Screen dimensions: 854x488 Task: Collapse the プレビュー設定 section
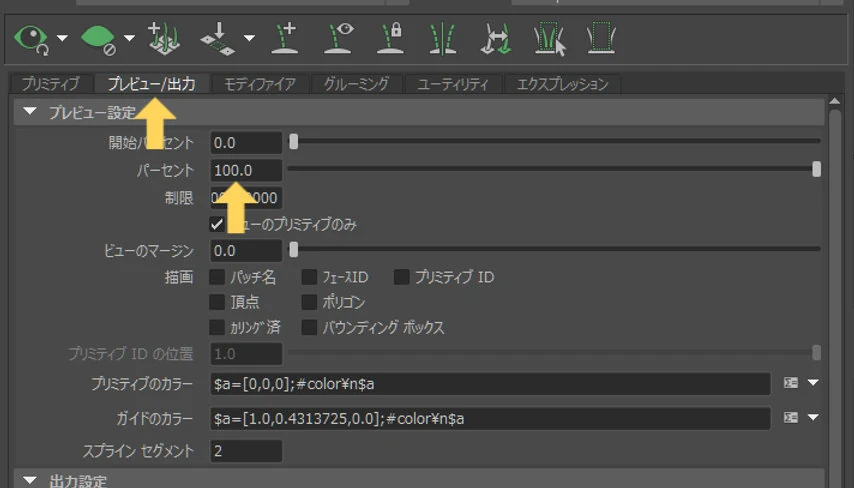pyautogui.click(x=30, y=112)
